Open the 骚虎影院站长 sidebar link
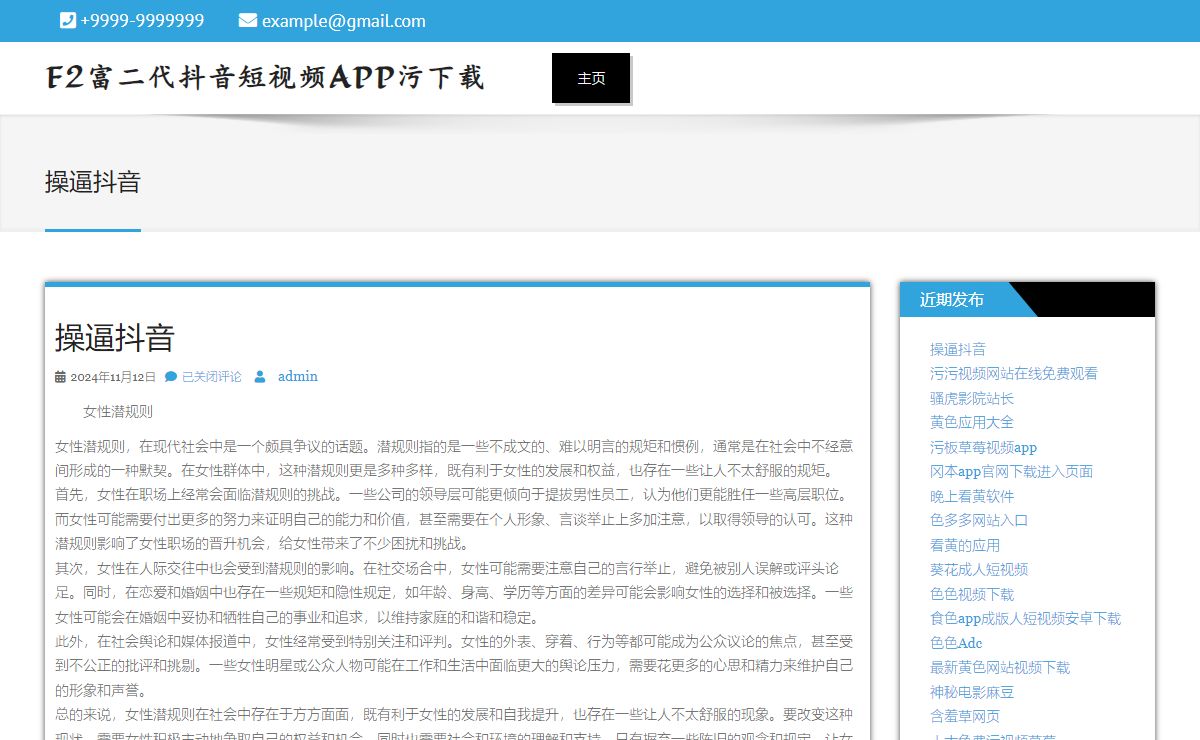This screenshot has height=740, width=1200. click(x=972, y=398)
